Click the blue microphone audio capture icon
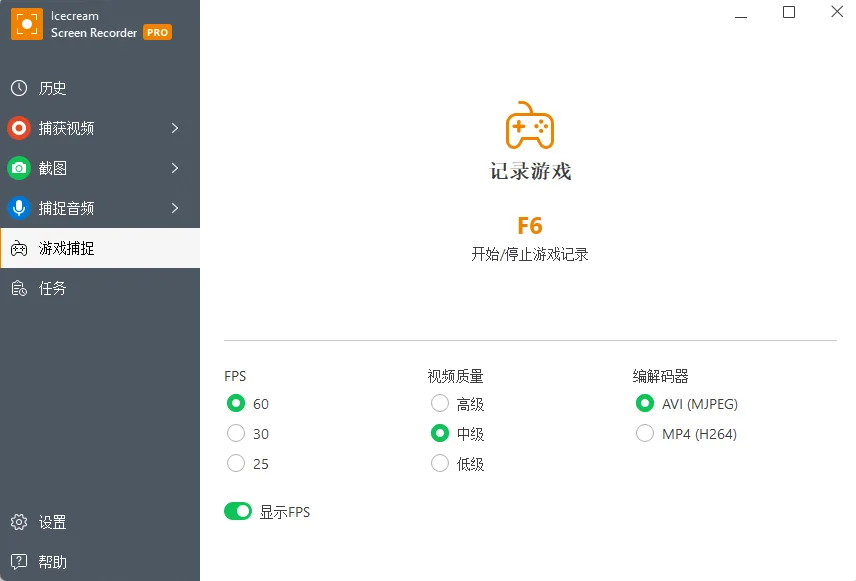Viewport: 856px width, 581px height. pos(19,208)
